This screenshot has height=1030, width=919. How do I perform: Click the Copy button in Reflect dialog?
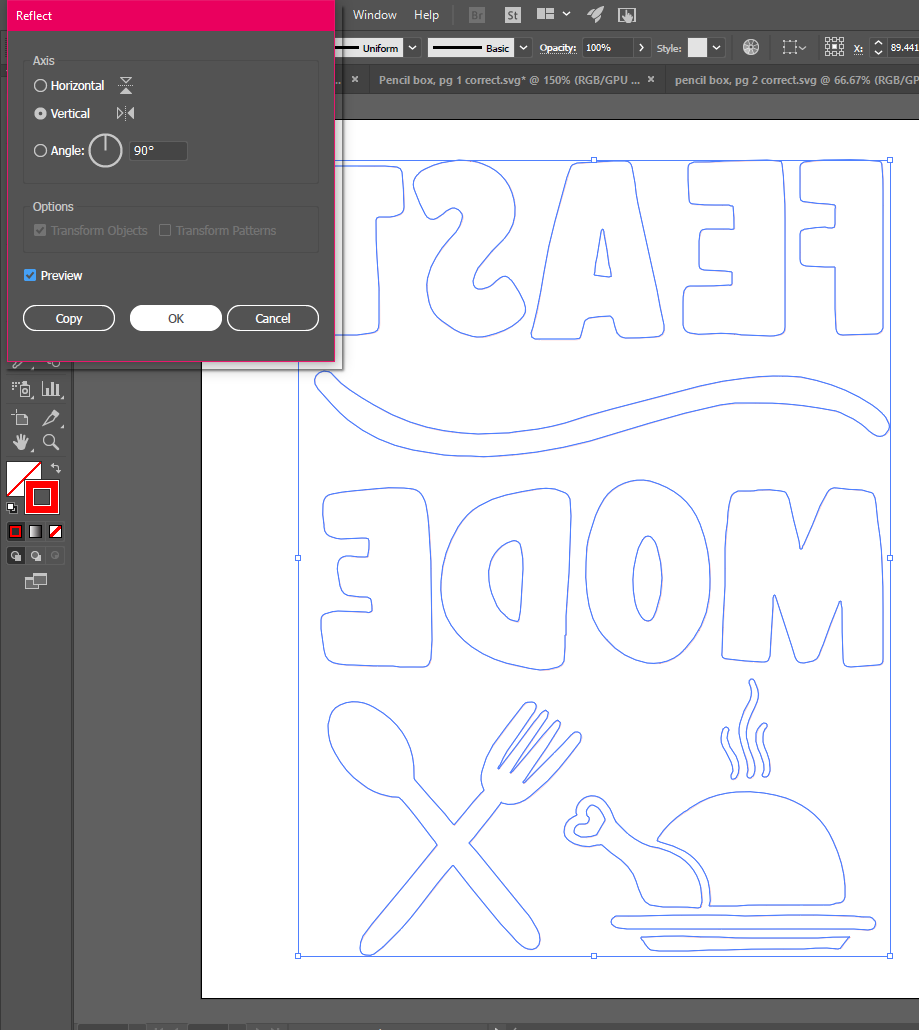pyautogui.click(x=69, y=318)
